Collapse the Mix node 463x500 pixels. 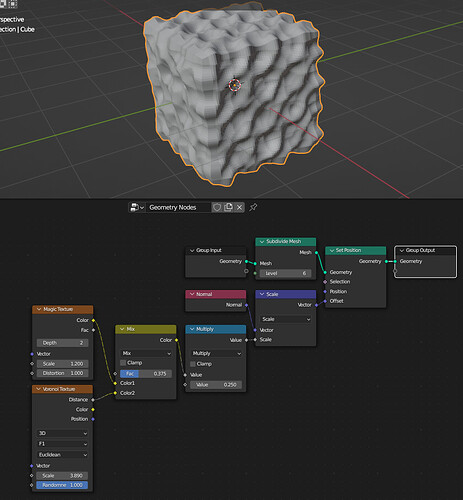[x=122, y=329]
